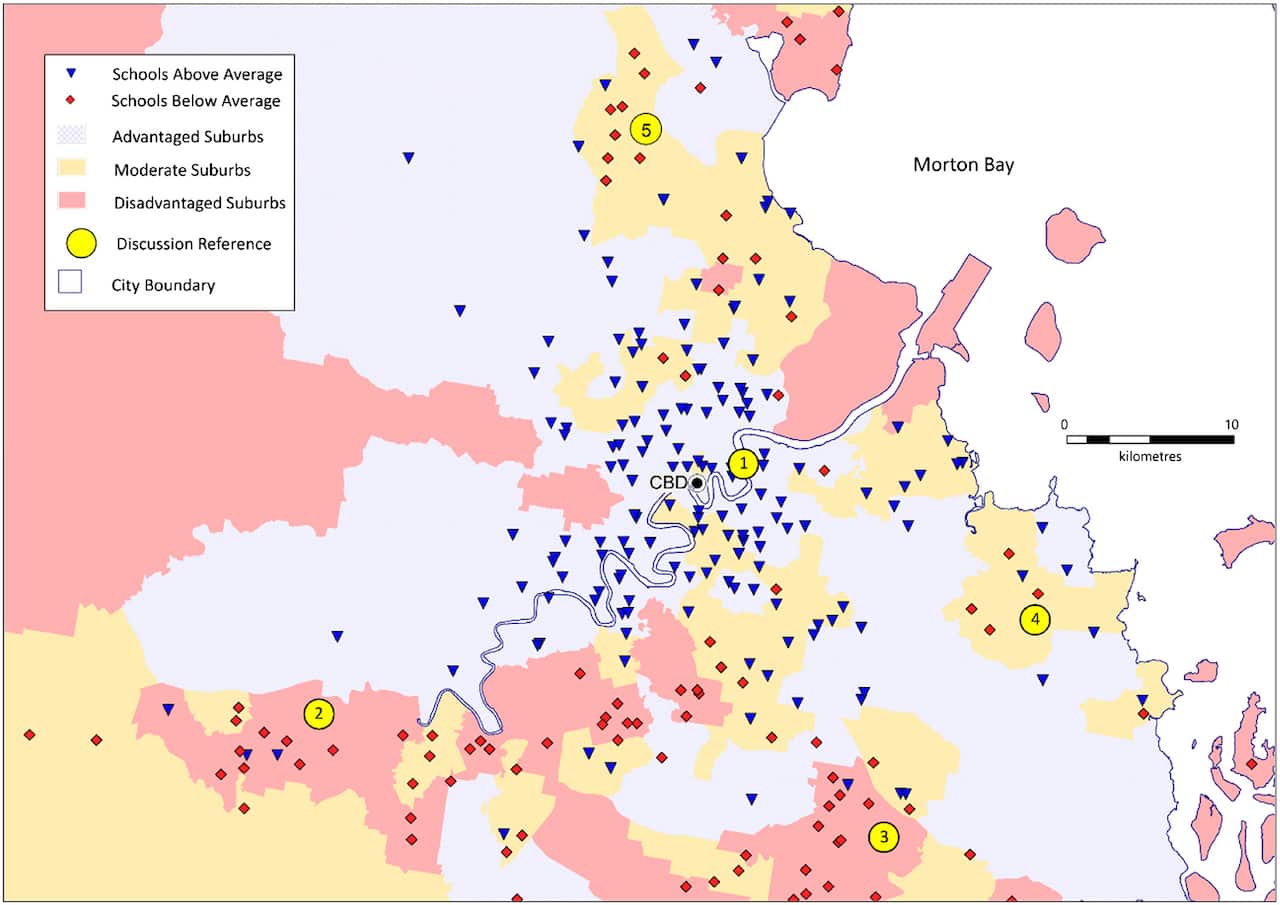Screen dimensions: 1280x905
Task: Click Discussion Reference marker 5 in the north
Action: [x=646, y=129]
